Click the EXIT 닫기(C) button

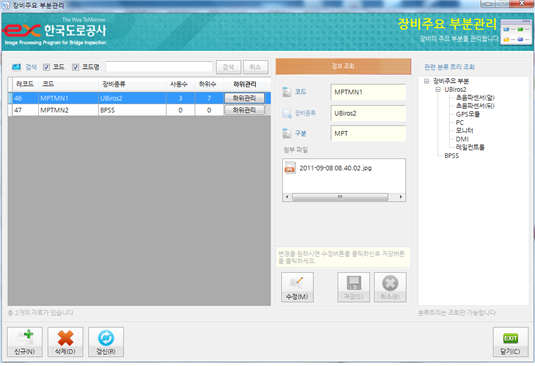pos(510,342)
